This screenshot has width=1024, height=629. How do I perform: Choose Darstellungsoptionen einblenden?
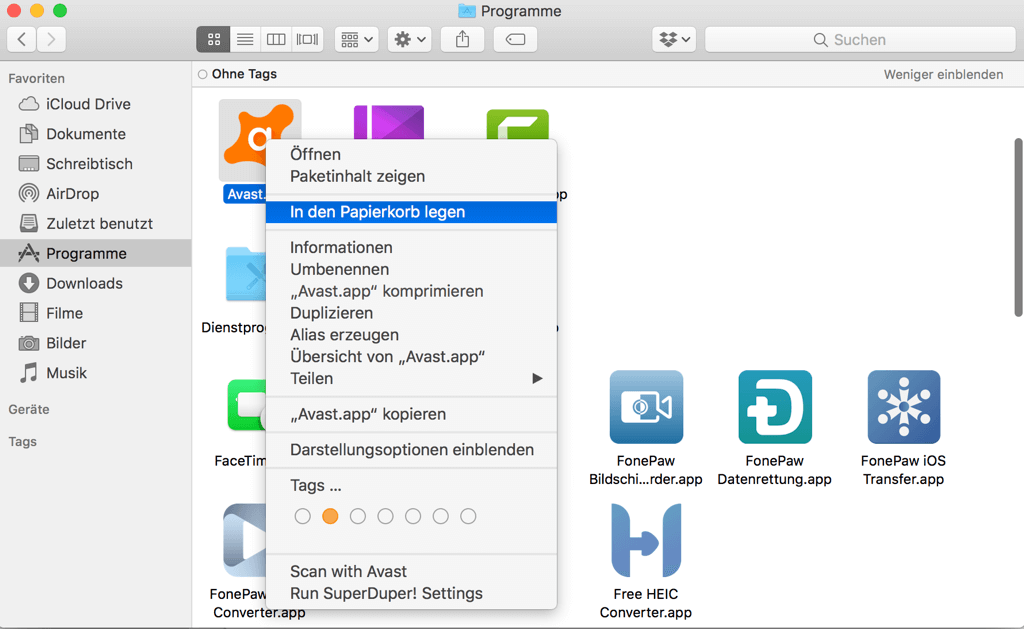(411, 450)
